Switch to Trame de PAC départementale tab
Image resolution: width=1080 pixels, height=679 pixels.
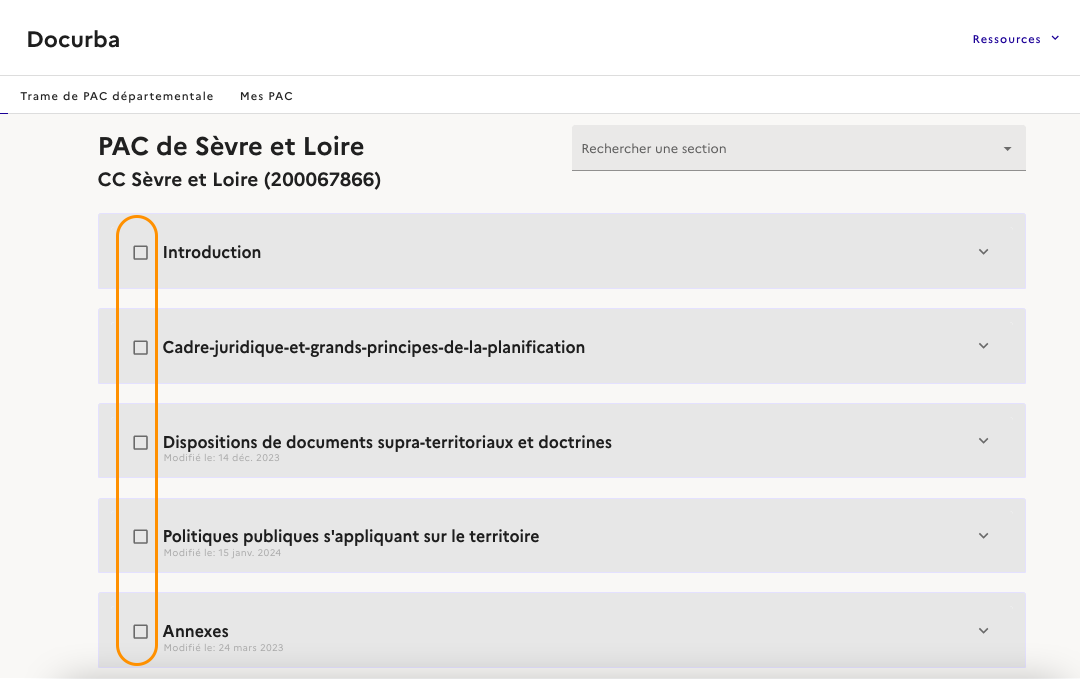(x=117, y=96)
